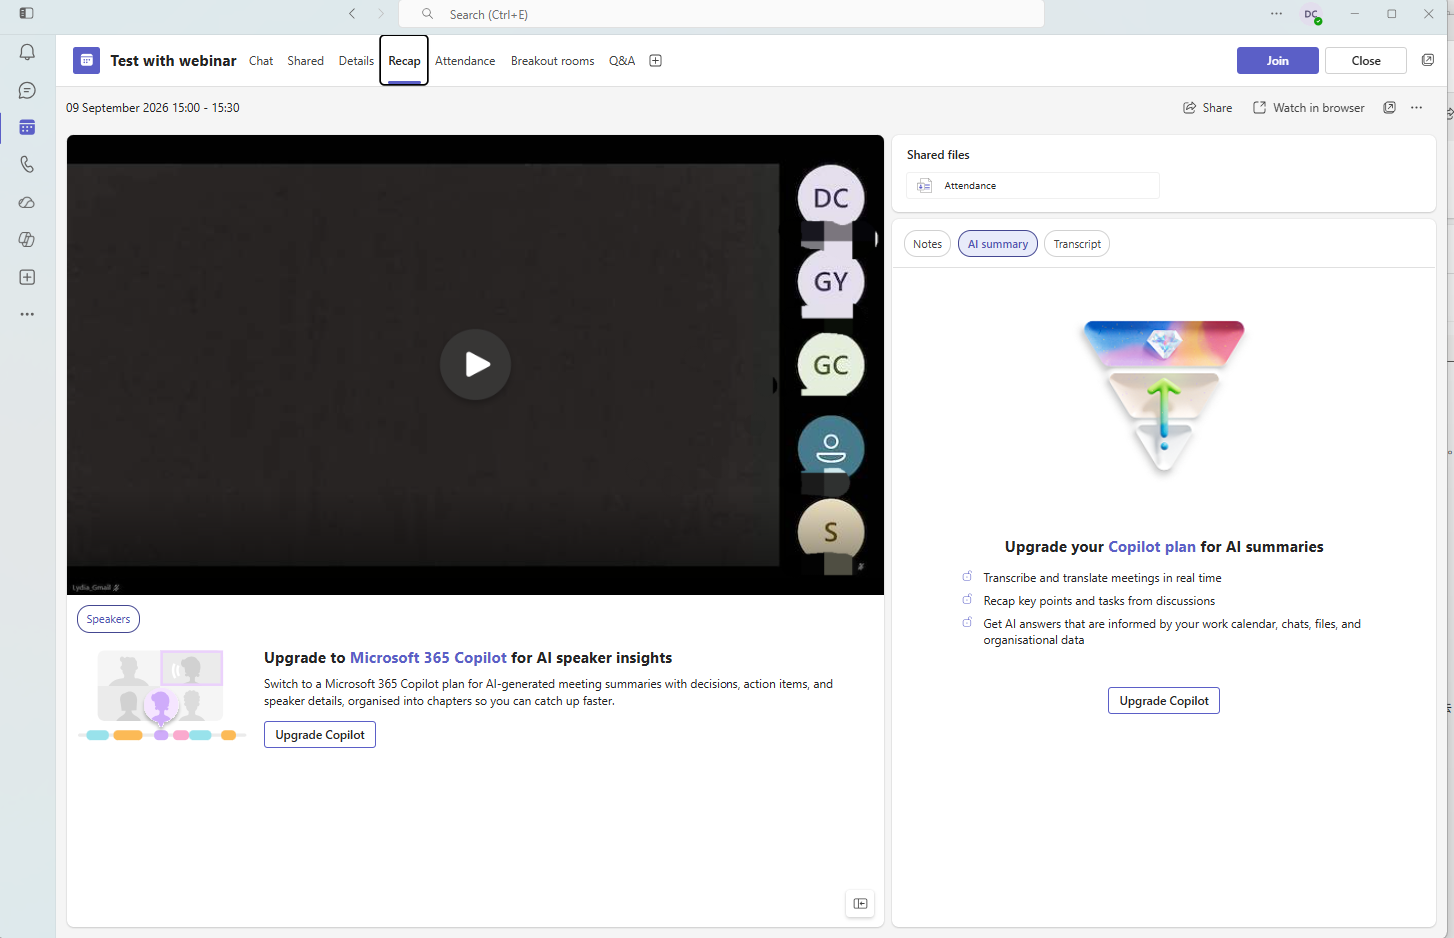Toggle the Speakers pill
1454x938 pixels.
pyautogui.click(x=108, y=619)
